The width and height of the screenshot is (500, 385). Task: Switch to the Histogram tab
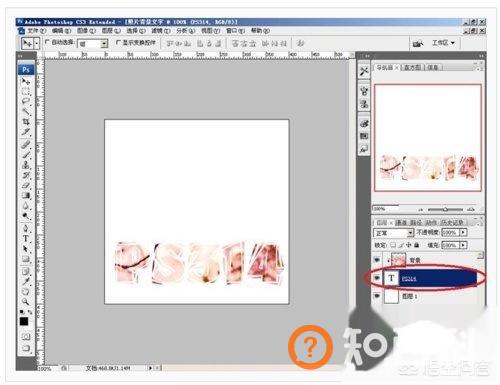tap(413, 67)
